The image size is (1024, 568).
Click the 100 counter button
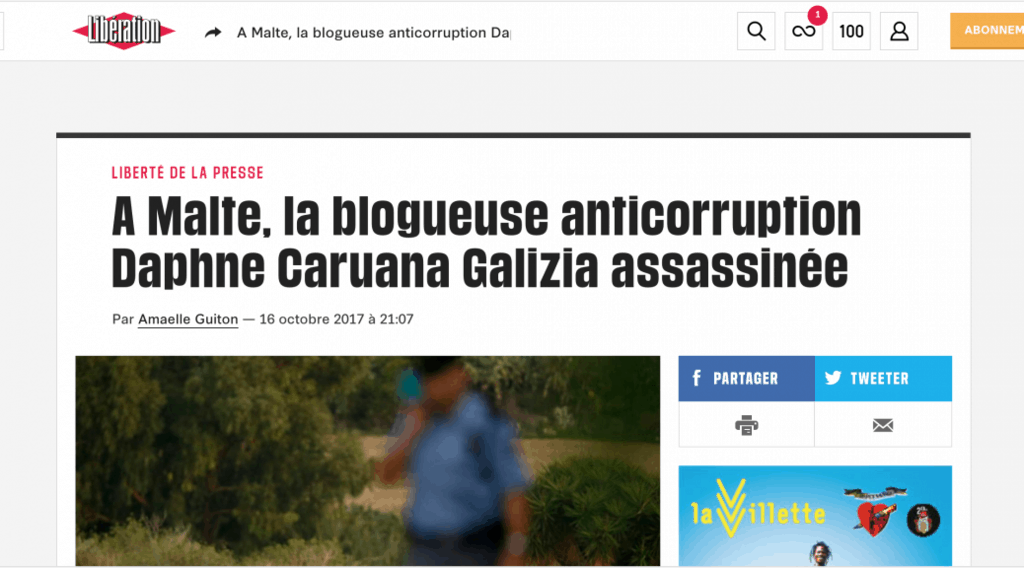tap(851, 31)
